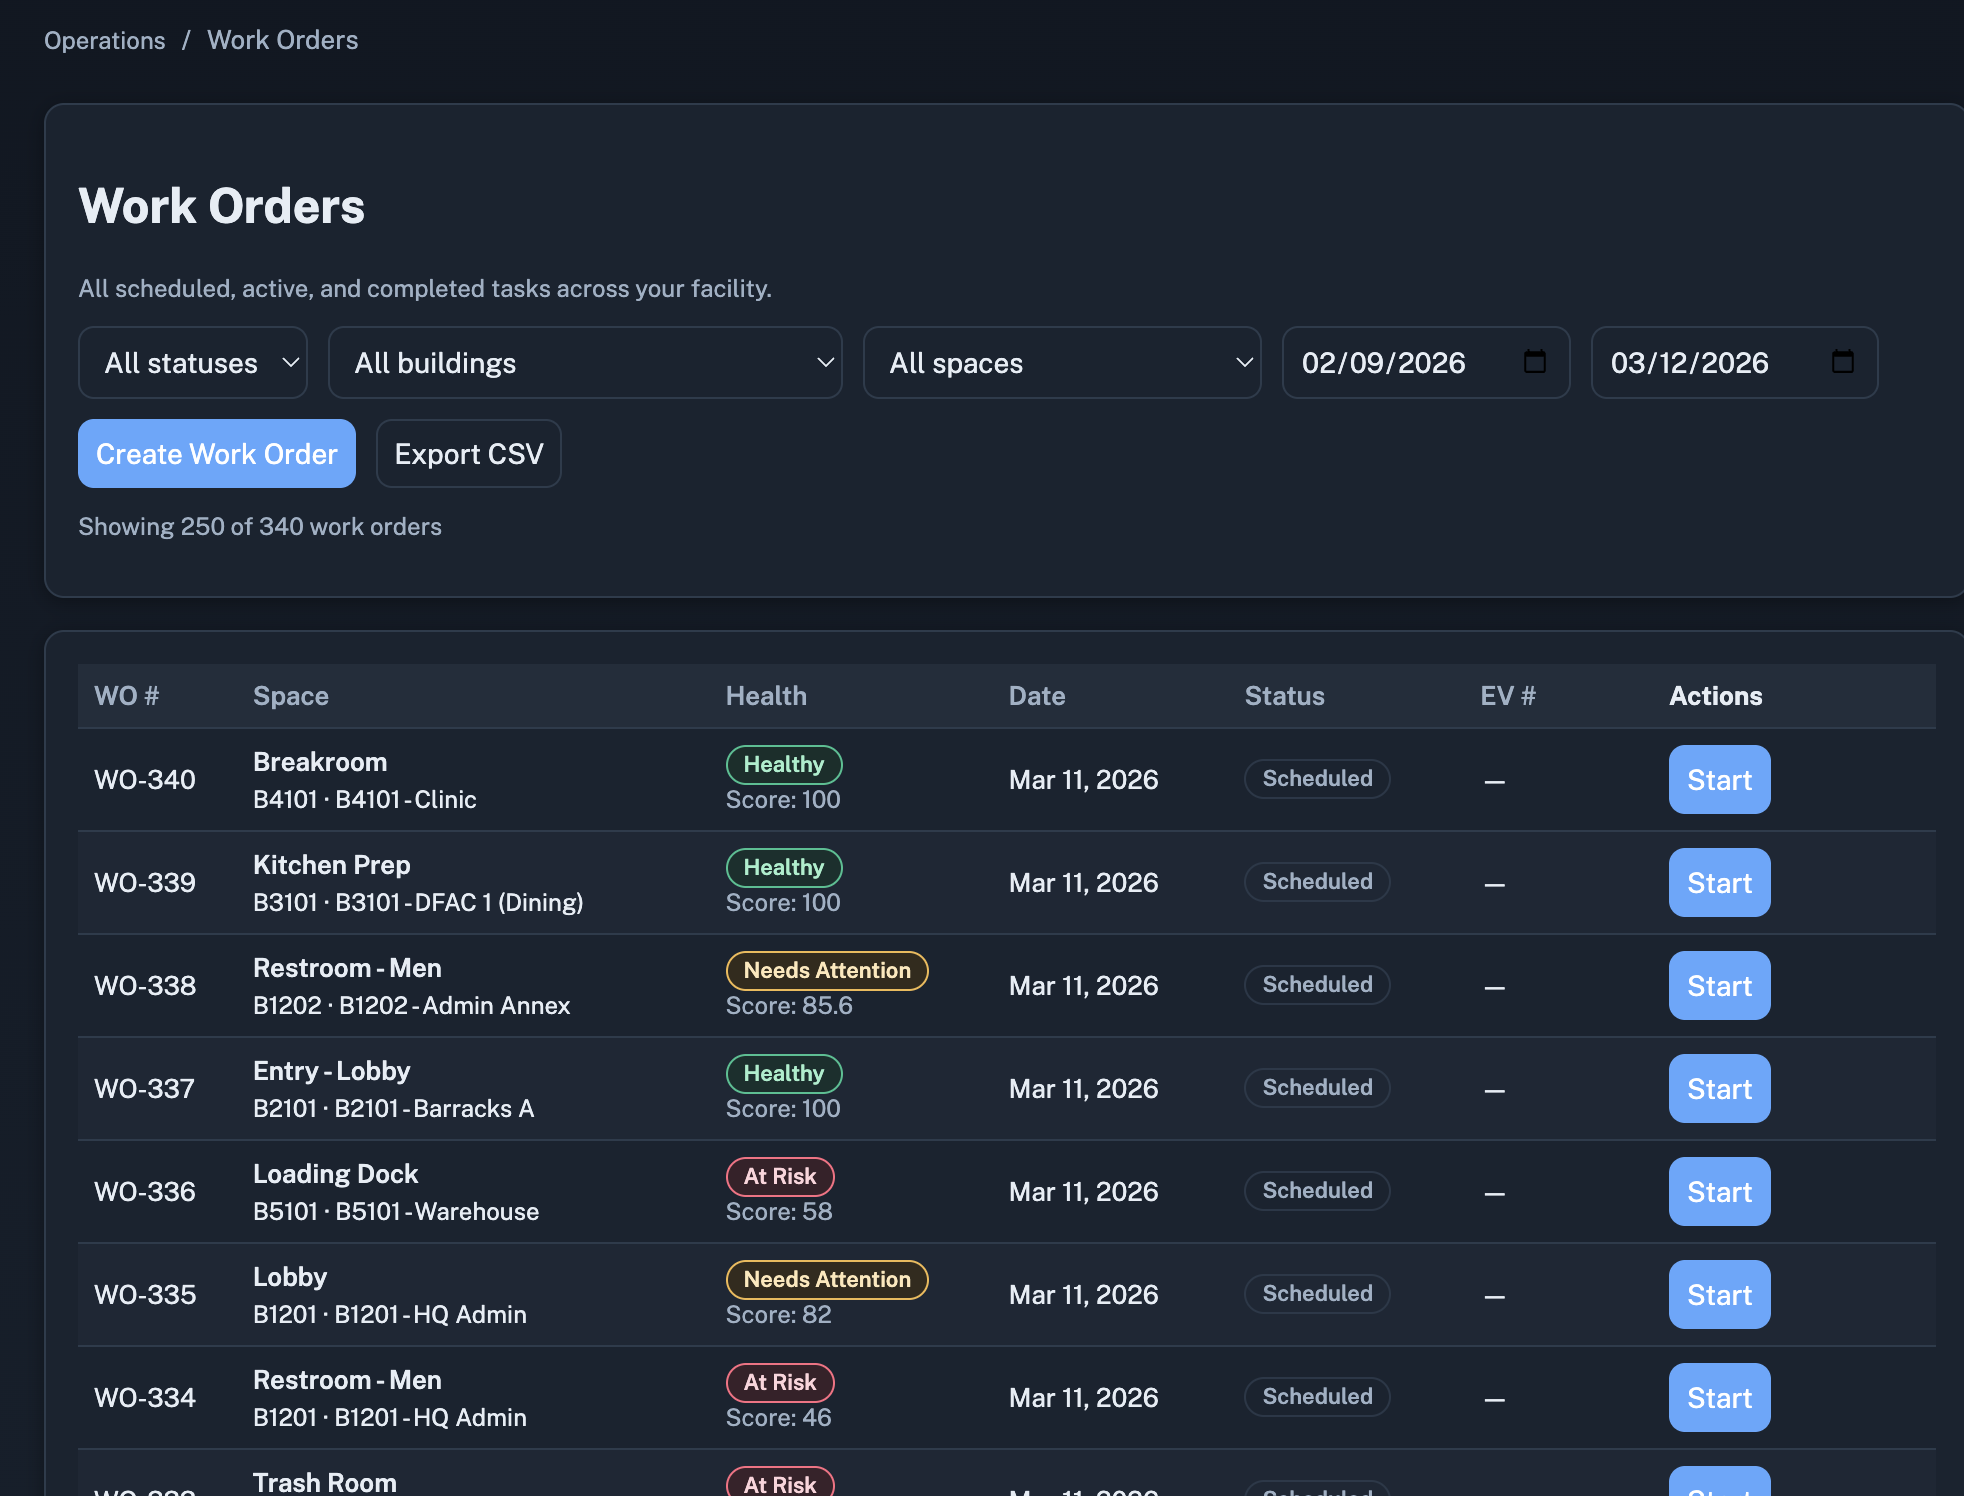This screenshot has height=1496, width=1964.
Task: Click the Needs Attention badge for WO-338
Action: (826, 970)
